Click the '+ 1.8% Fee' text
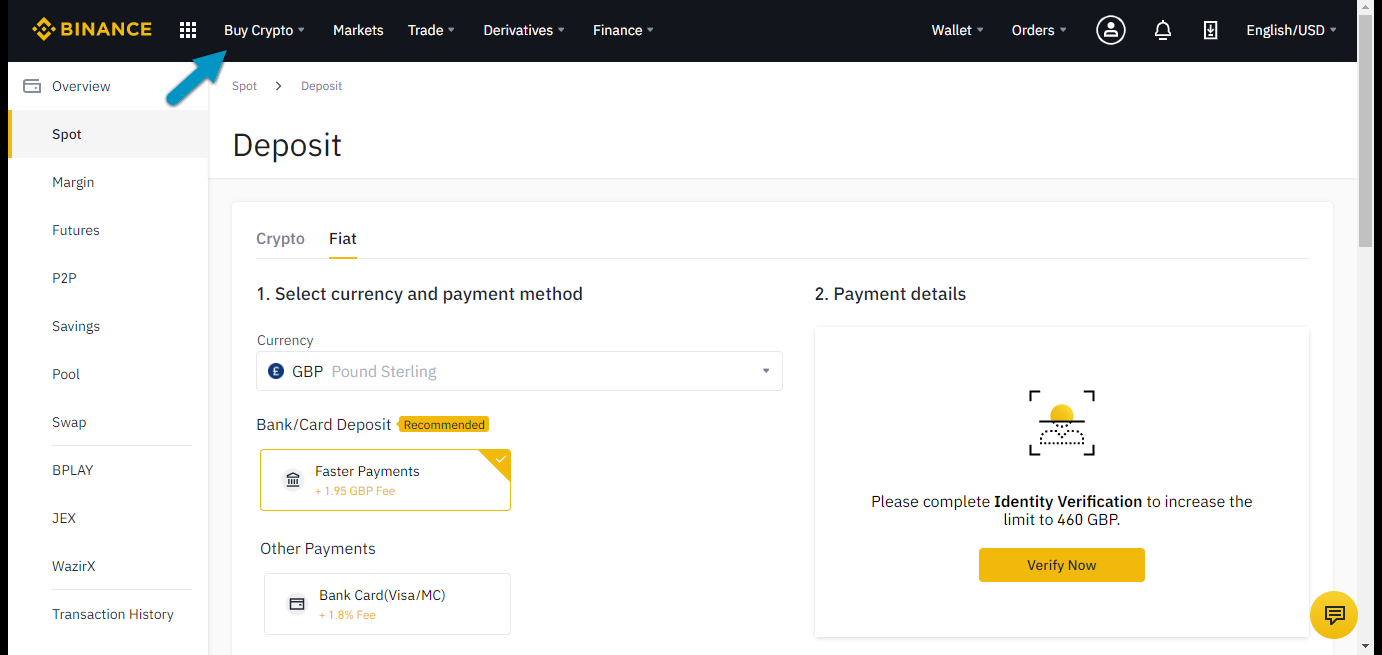 coord(347,615)
